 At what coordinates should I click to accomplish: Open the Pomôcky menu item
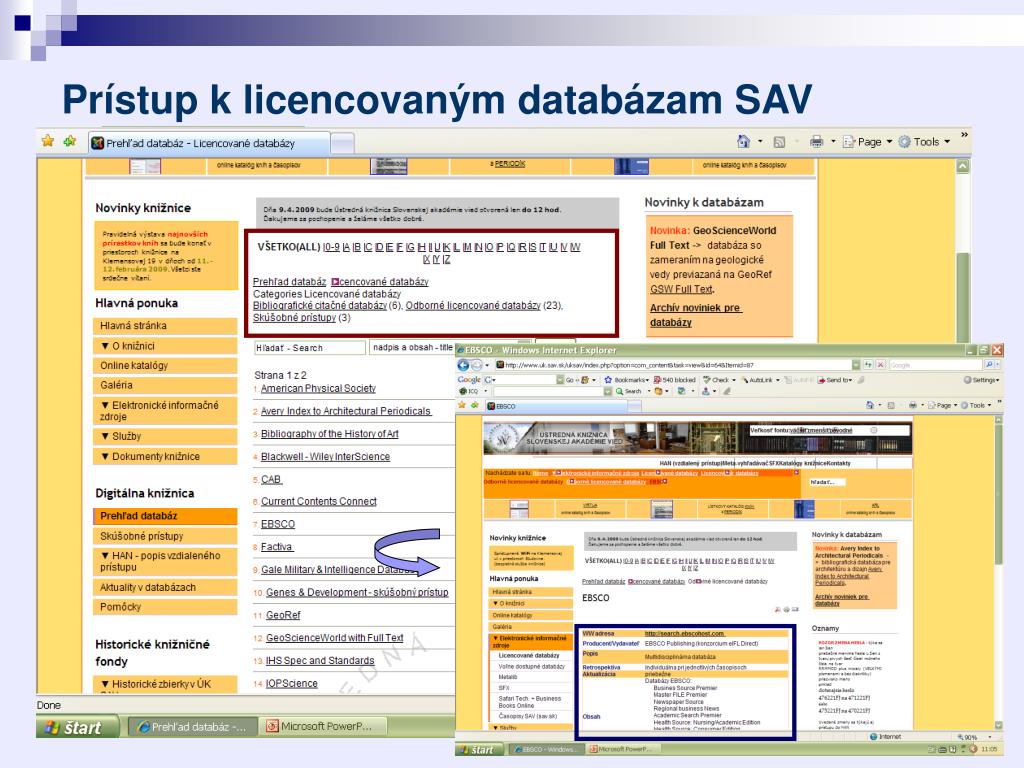(165, 607)
